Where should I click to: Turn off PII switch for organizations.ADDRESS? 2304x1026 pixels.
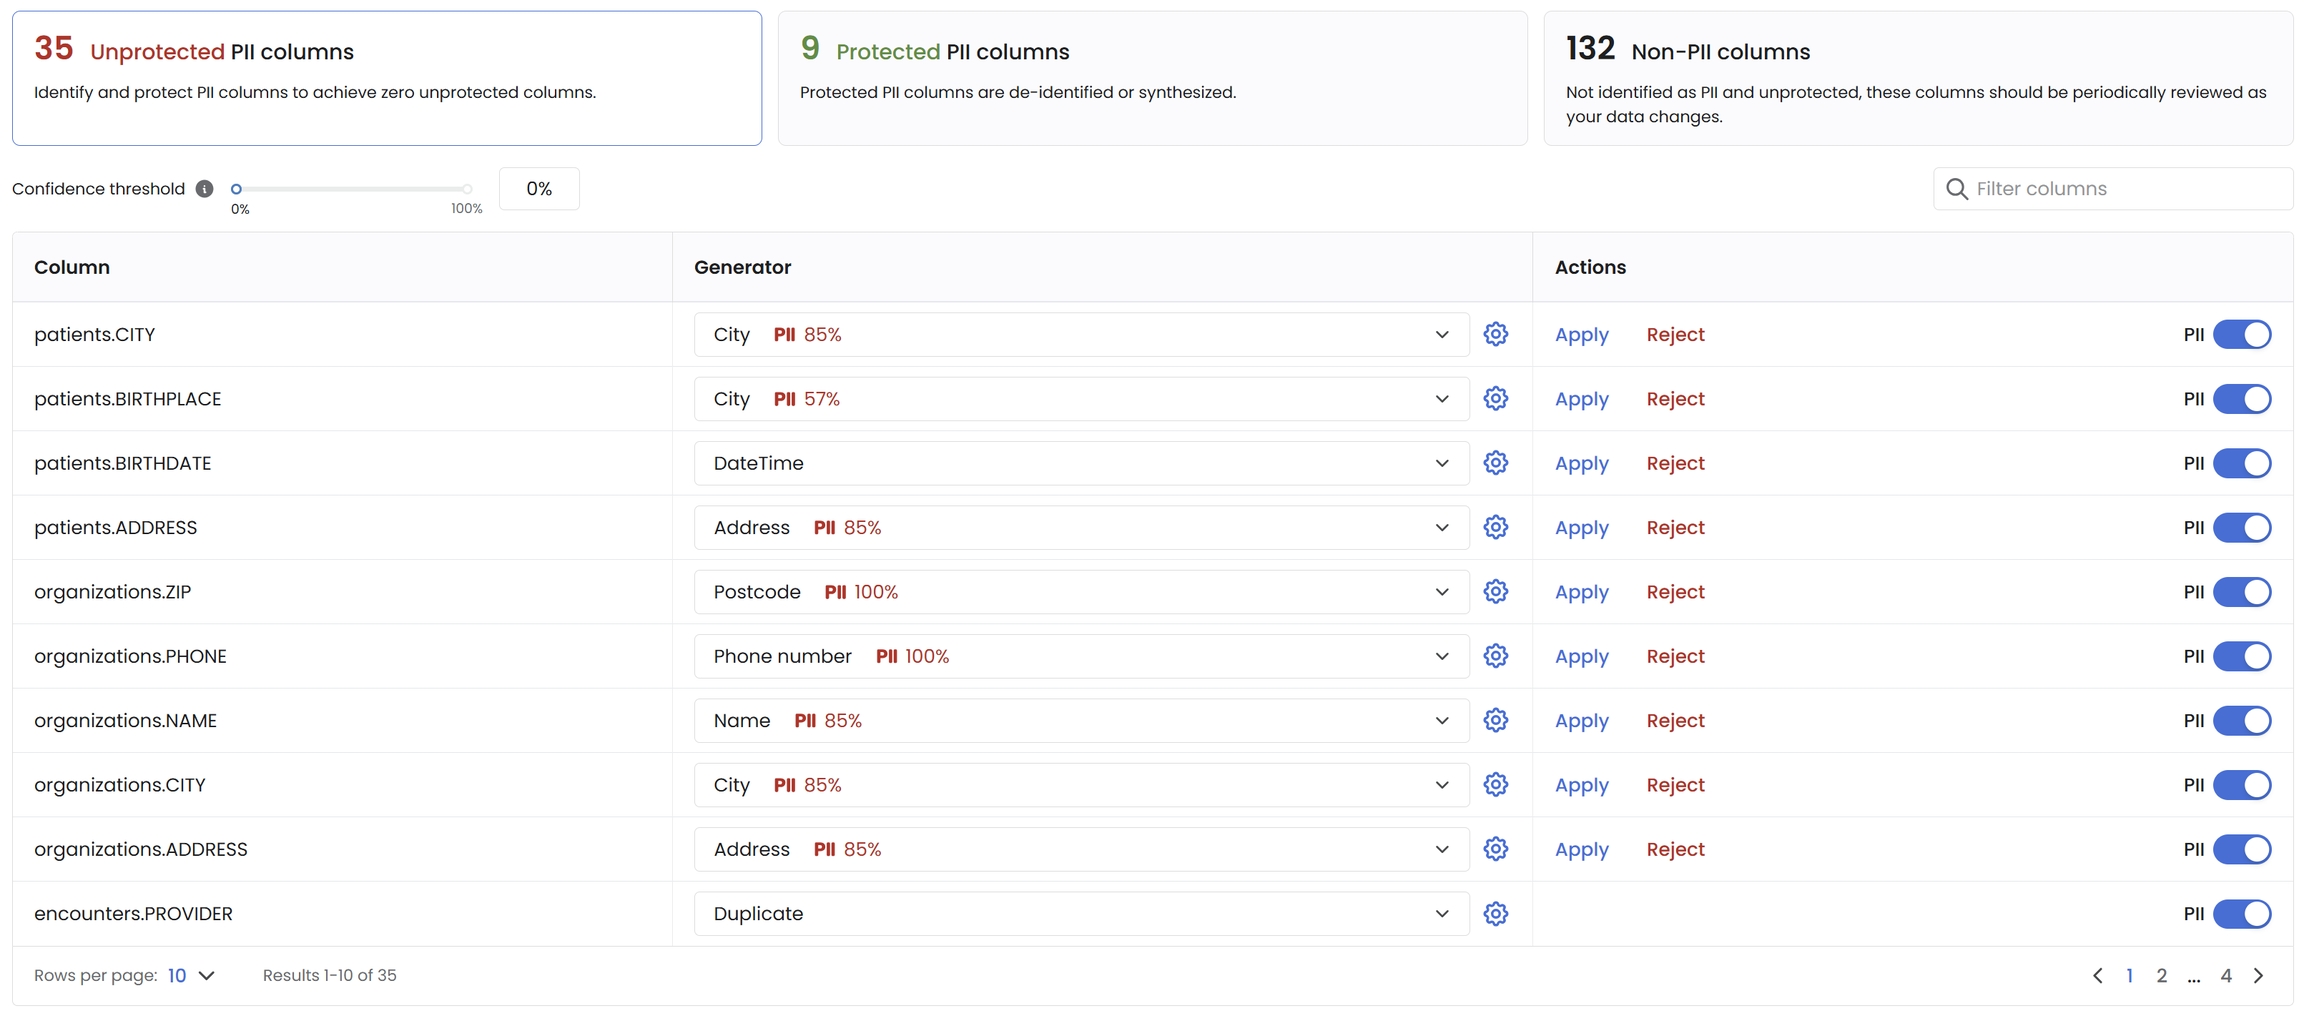point(2241,849)
